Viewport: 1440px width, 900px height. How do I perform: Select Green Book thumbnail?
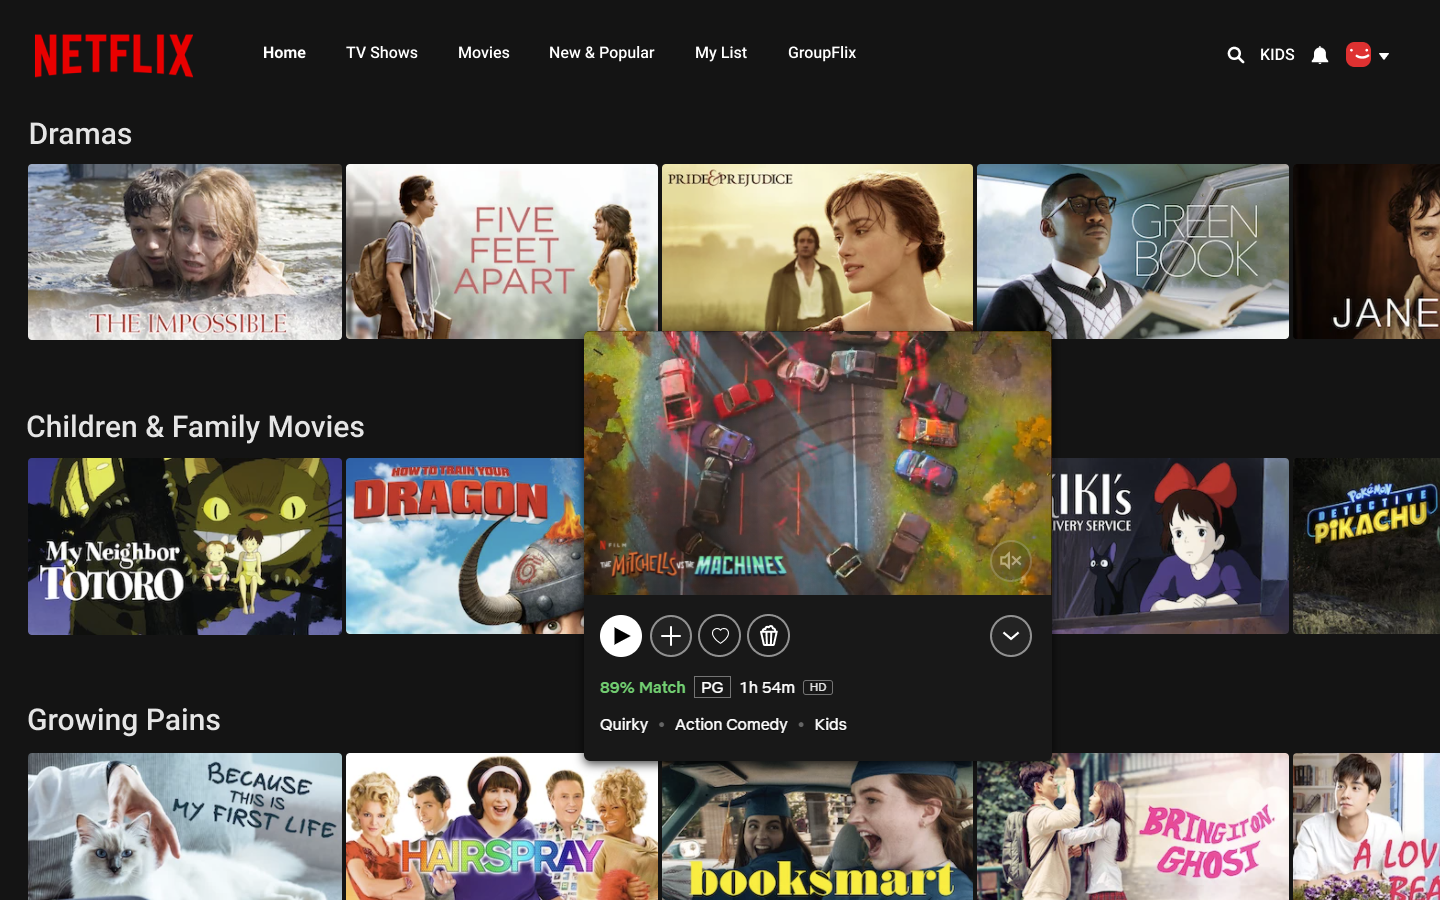(1133, 252)
